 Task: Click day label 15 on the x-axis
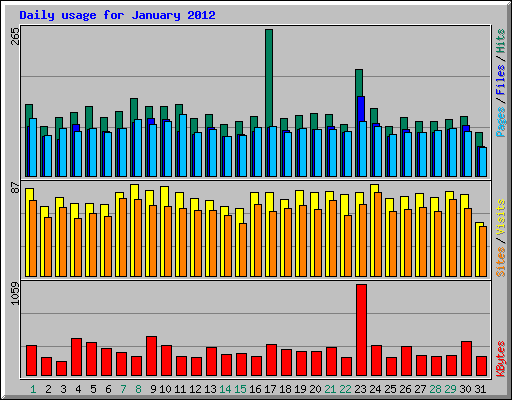(240, 389)
